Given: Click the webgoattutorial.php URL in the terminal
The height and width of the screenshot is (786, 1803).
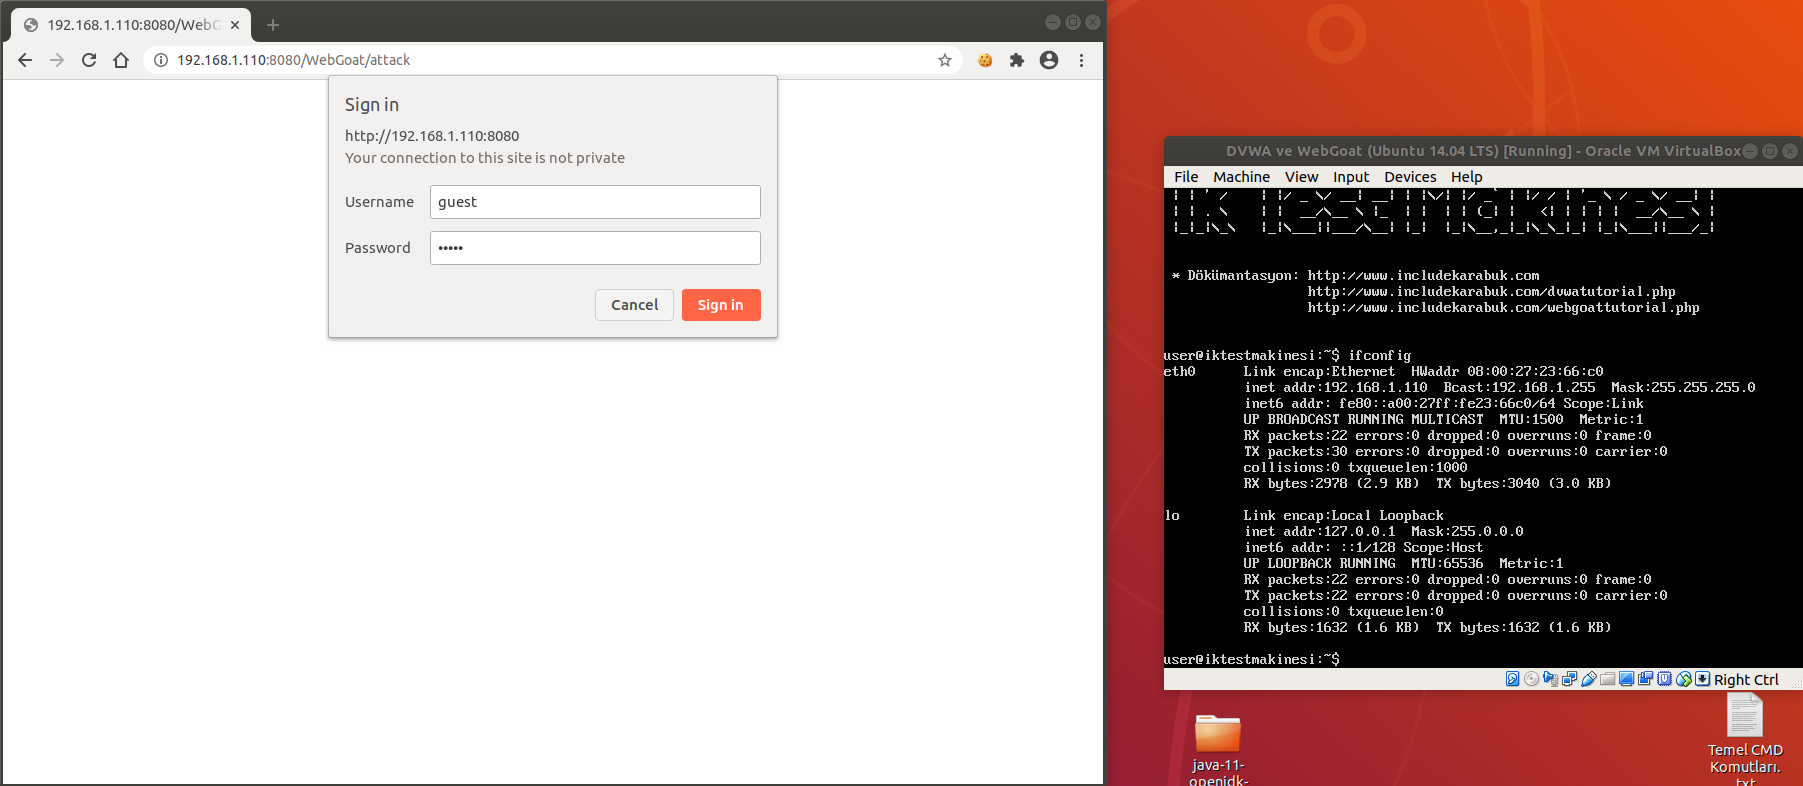Looking at the screenshot, I should (1503, 308).
